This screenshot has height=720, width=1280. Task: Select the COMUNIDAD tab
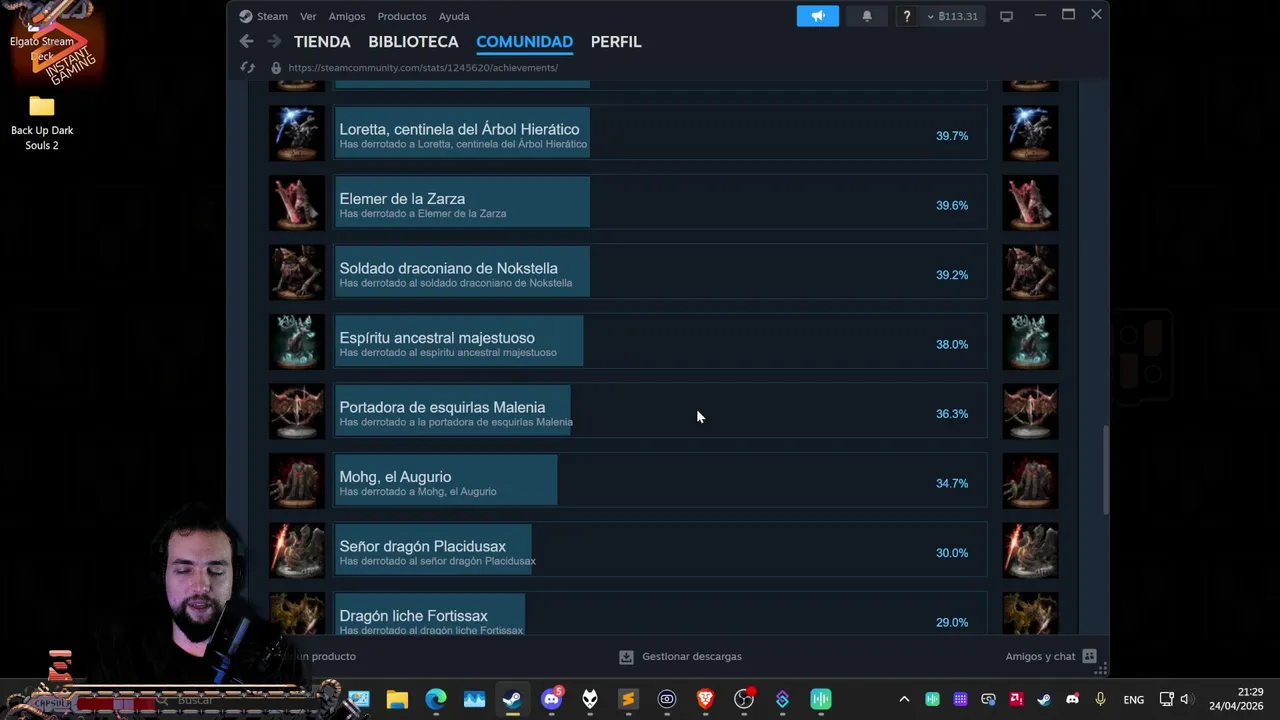pyautogui.click(x=524, y=42)
